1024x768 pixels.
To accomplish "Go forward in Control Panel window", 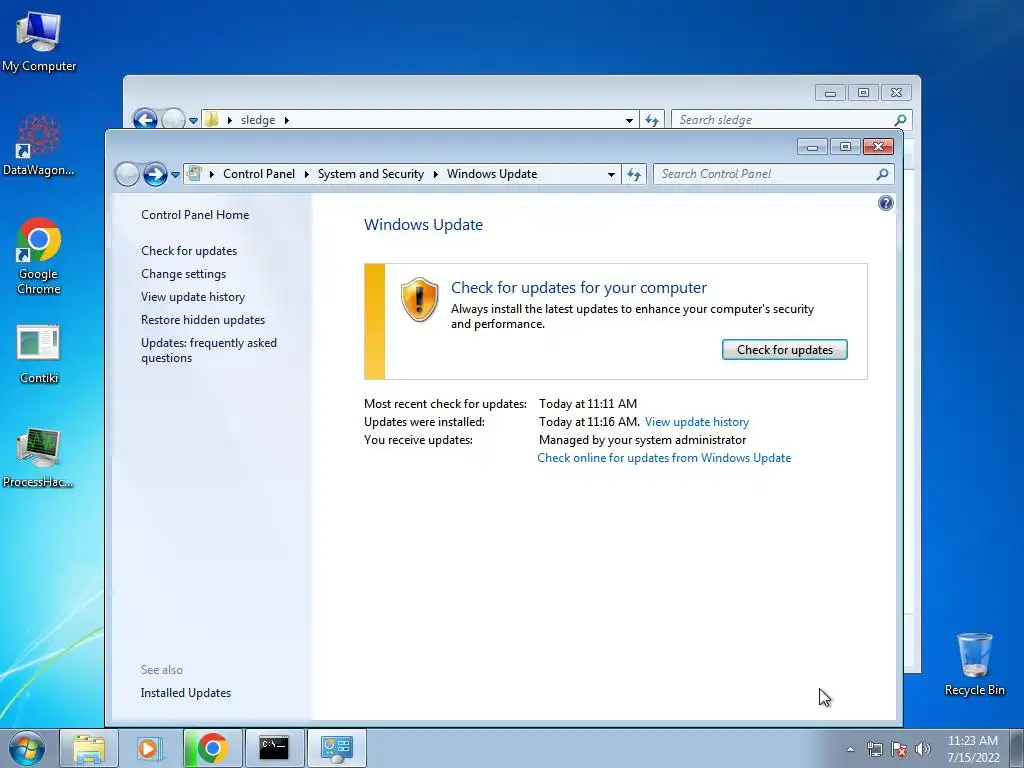I will [155, 174].
